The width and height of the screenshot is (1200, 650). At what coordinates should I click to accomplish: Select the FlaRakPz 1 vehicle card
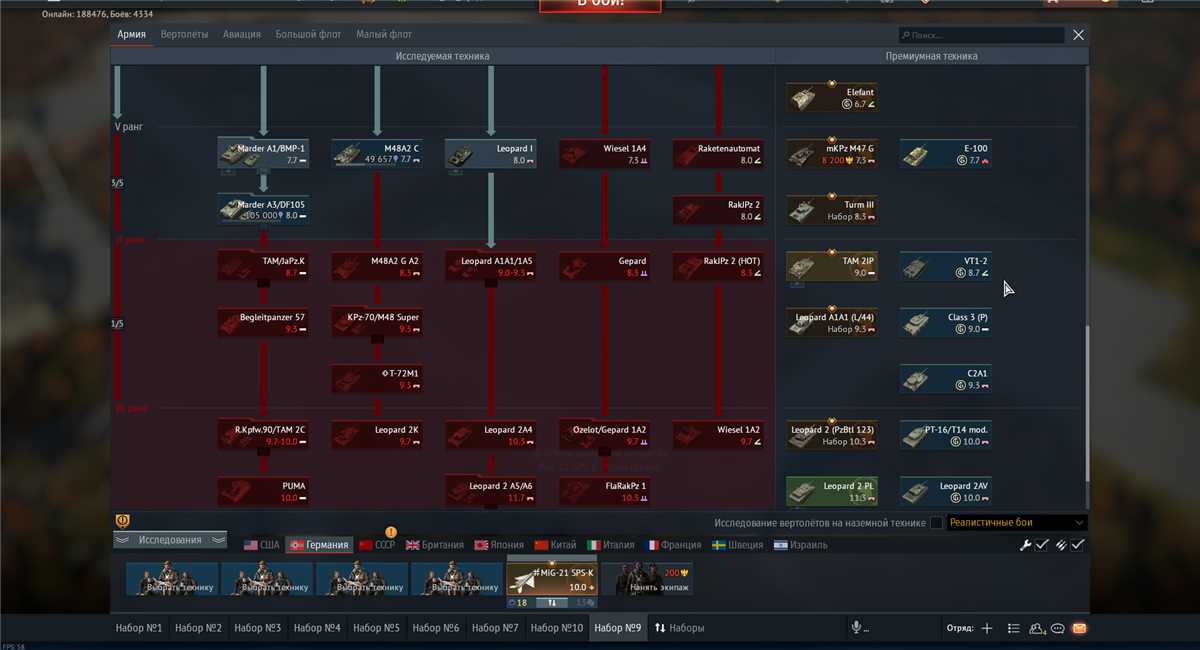pos(605,490)
